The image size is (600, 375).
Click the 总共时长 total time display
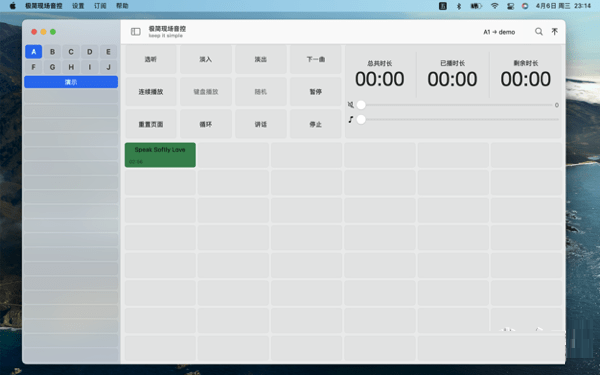point(380,74)
